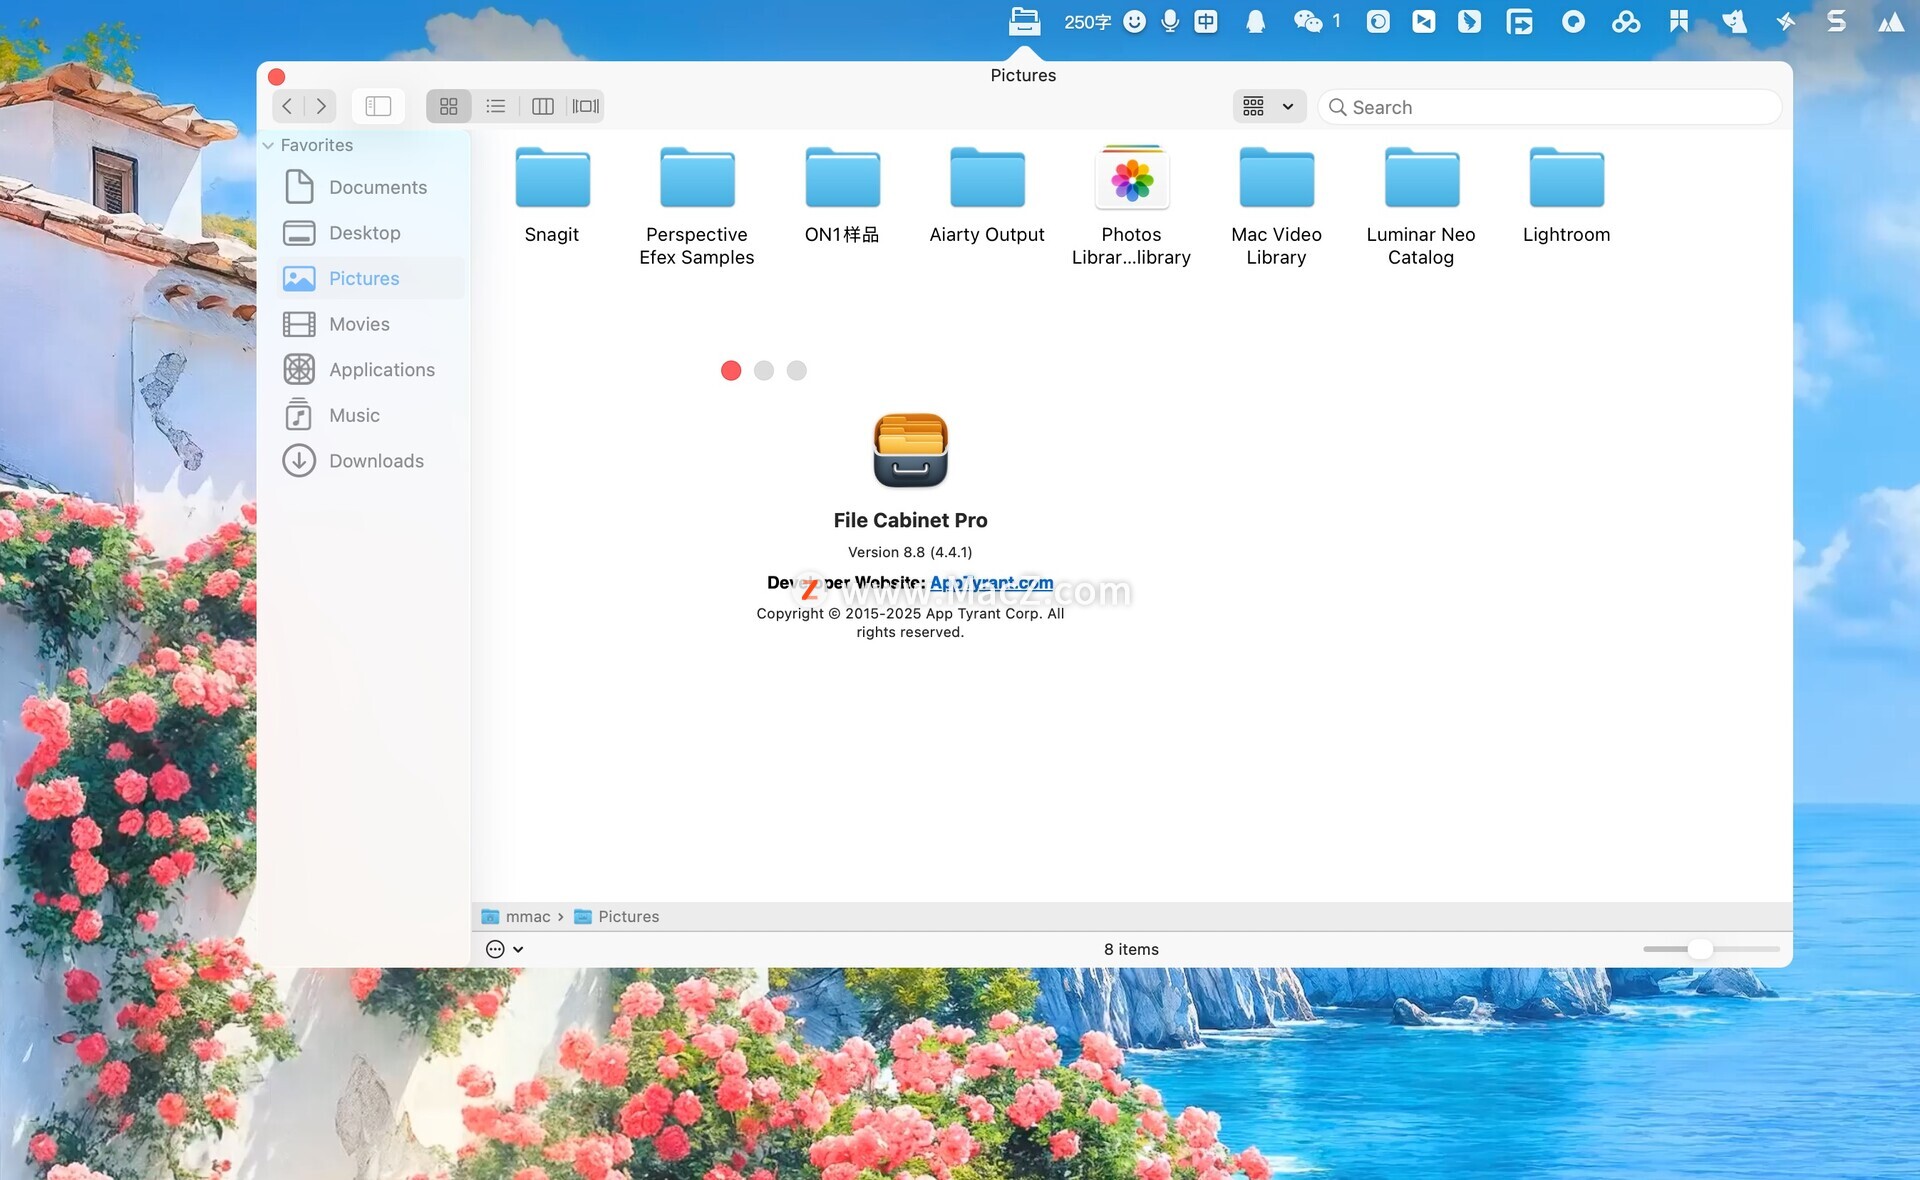Select Applications in the sidebar
1920x1180 pixels.
tap(381, 370)
